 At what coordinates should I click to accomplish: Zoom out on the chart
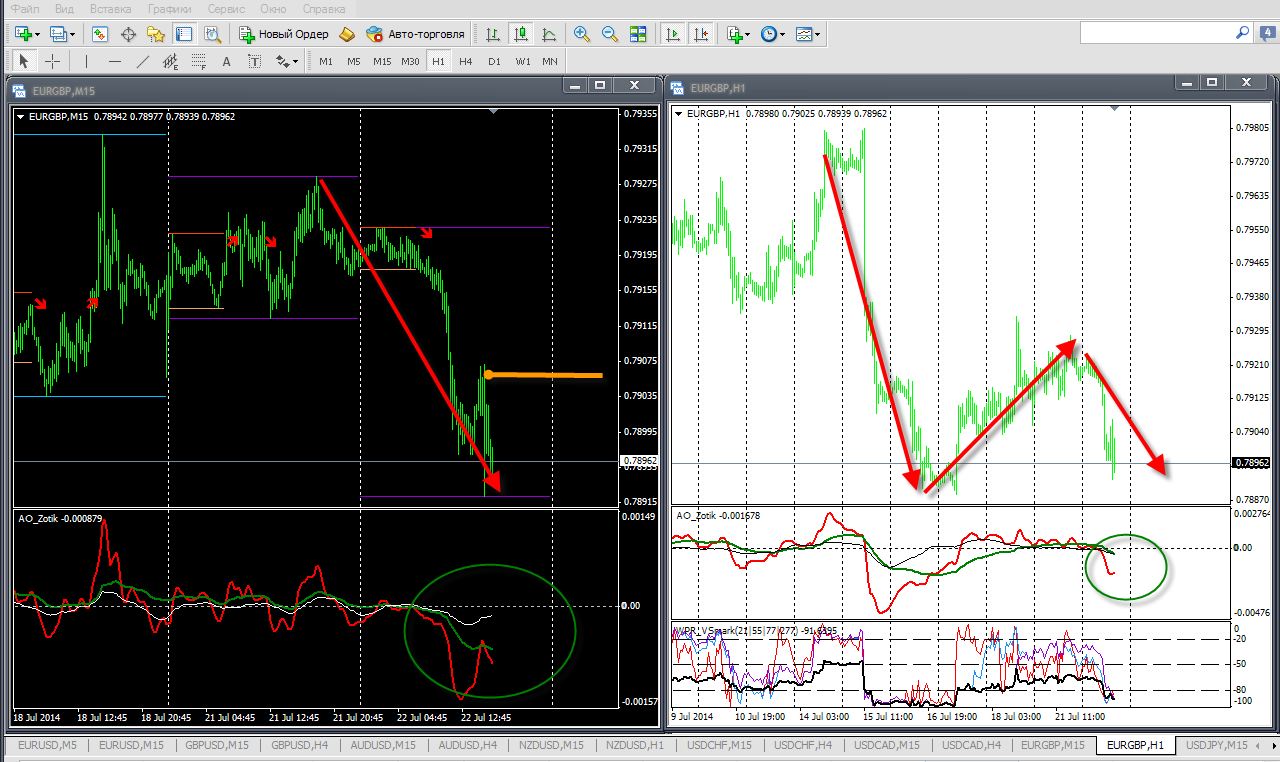(610, 34)
